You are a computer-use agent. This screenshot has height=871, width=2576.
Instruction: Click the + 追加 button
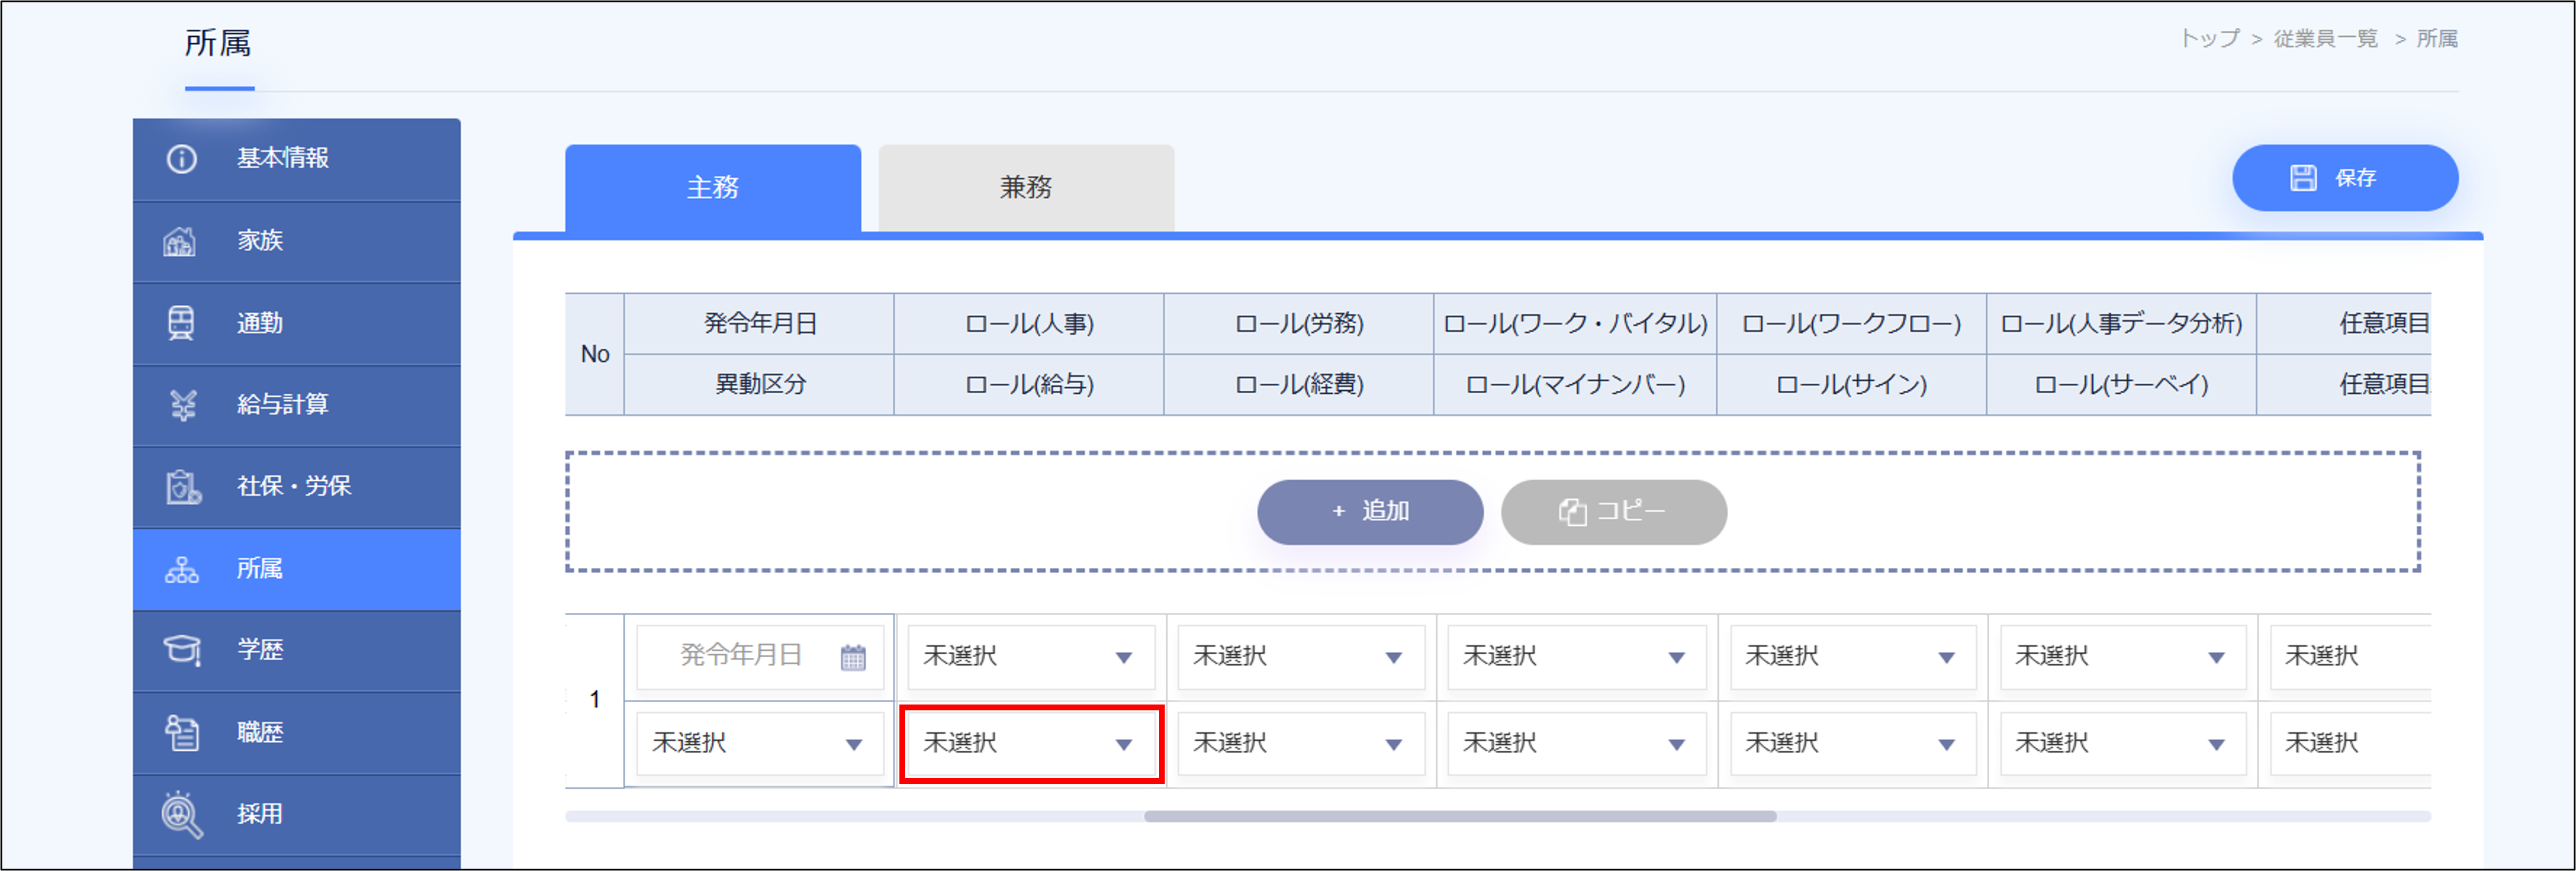(x=1370, y=512)
